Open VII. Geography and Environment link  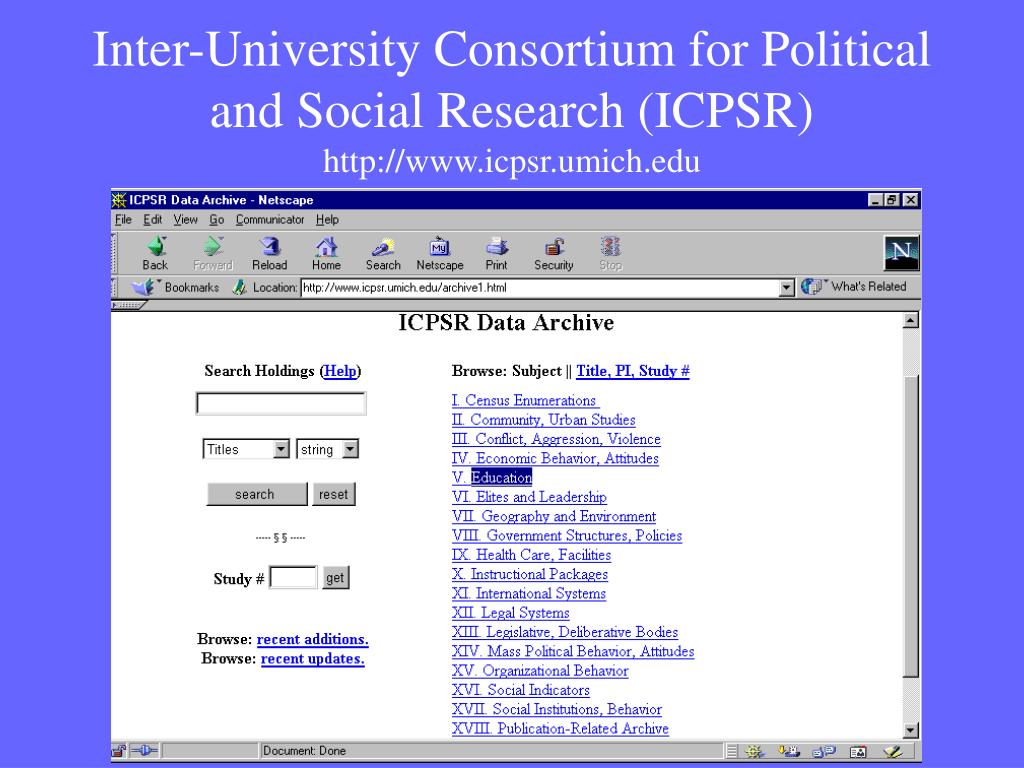coord(554,516)
